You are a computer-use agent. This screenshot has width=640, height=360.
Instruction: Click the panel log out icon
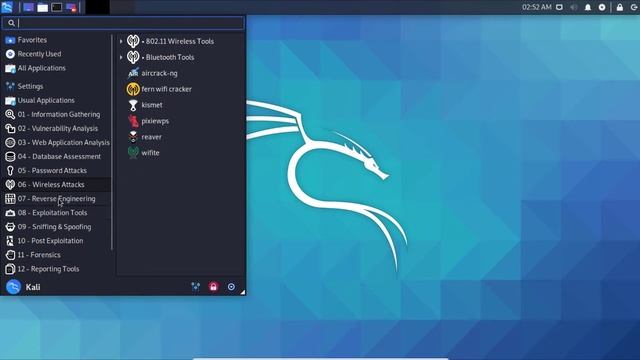point(634,7)
